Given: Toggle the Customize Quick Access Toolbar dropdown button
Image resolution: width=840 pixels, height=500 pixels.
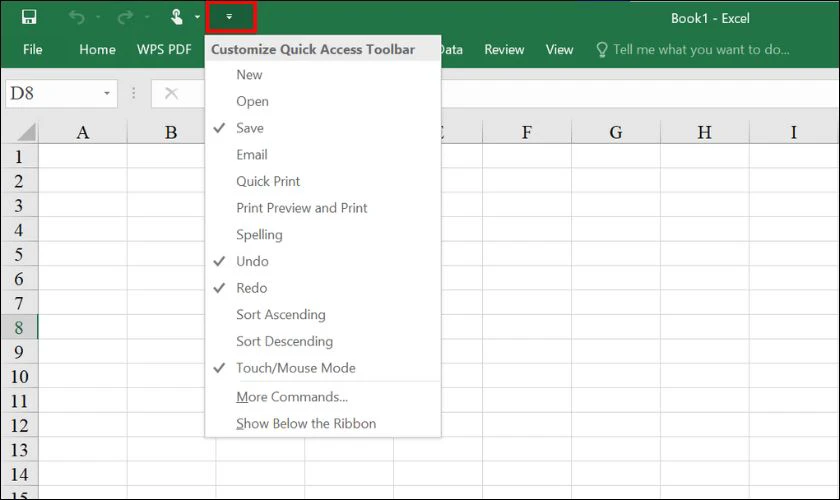Looking at the screenshot, I should coord(231,17).
